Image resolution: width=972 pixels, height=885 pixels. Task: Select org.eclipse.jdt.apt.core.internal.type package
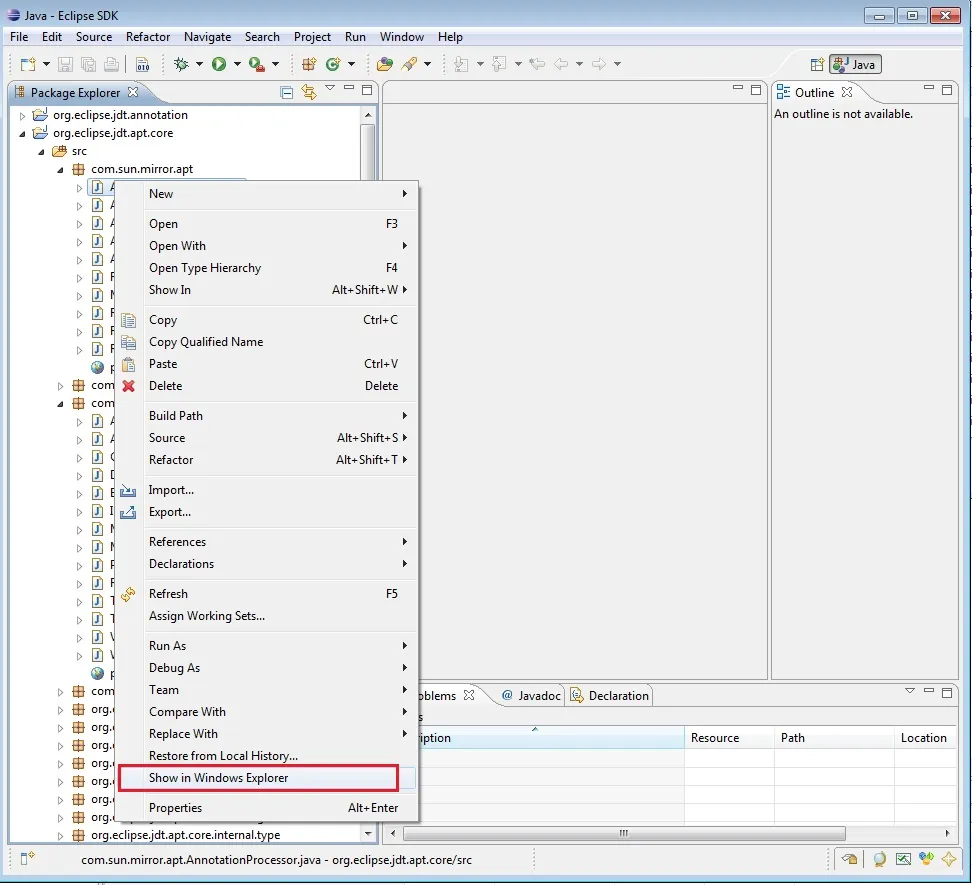click(185, 835)
